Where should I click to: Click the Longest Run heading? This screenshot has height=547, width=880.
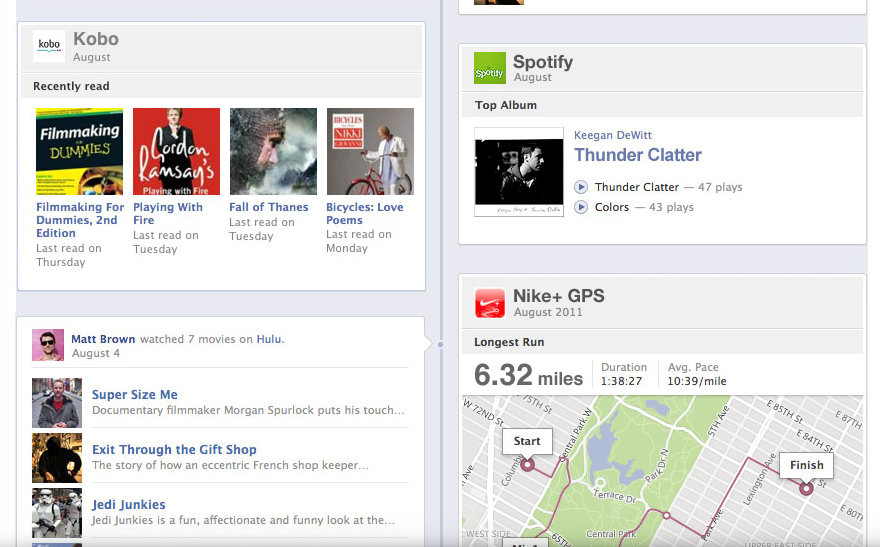(x=509, y=342)
